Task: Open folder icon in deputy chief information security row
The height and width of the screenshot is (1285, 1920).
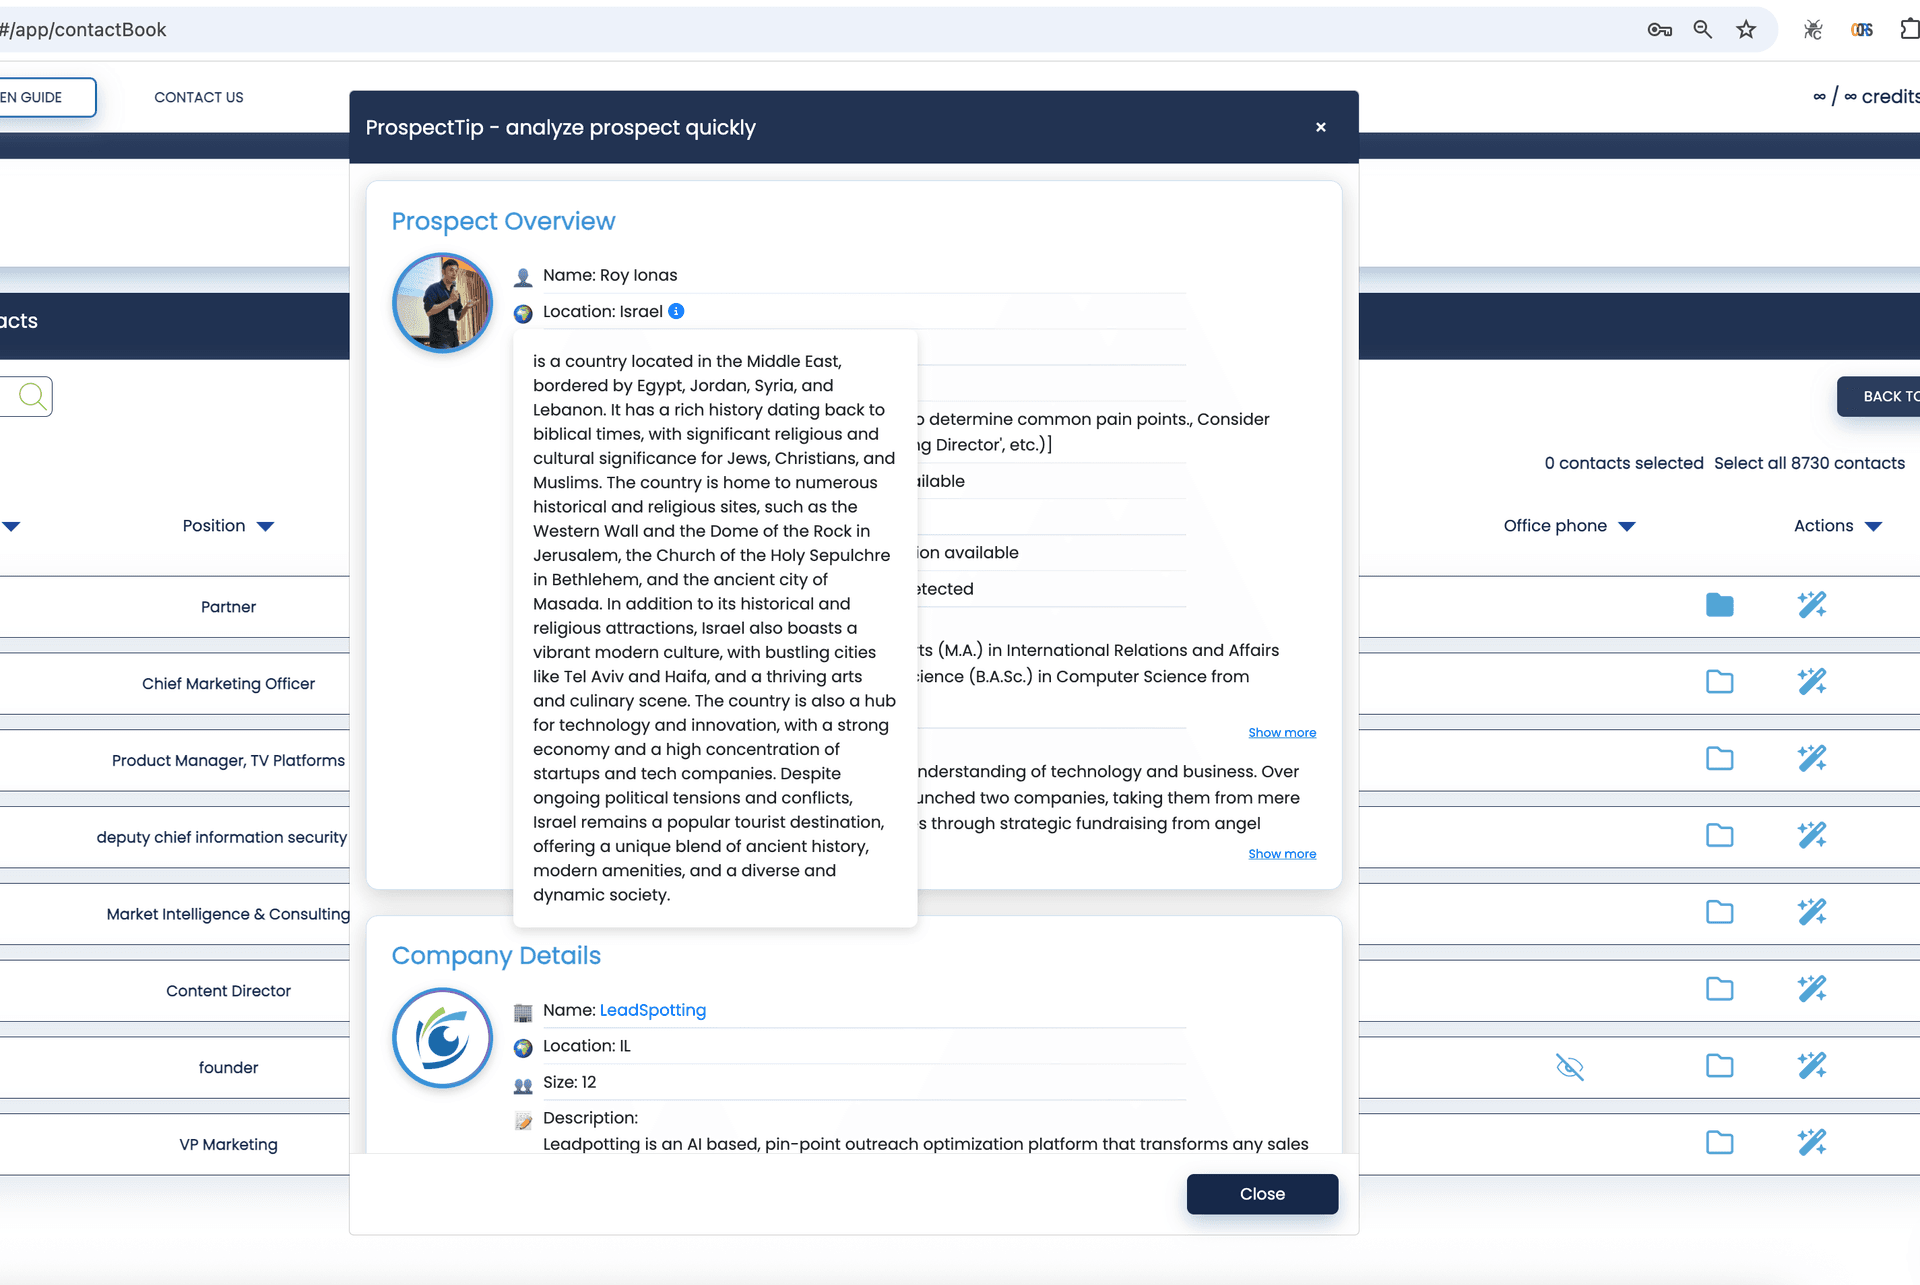Action: pos(1719,835)
